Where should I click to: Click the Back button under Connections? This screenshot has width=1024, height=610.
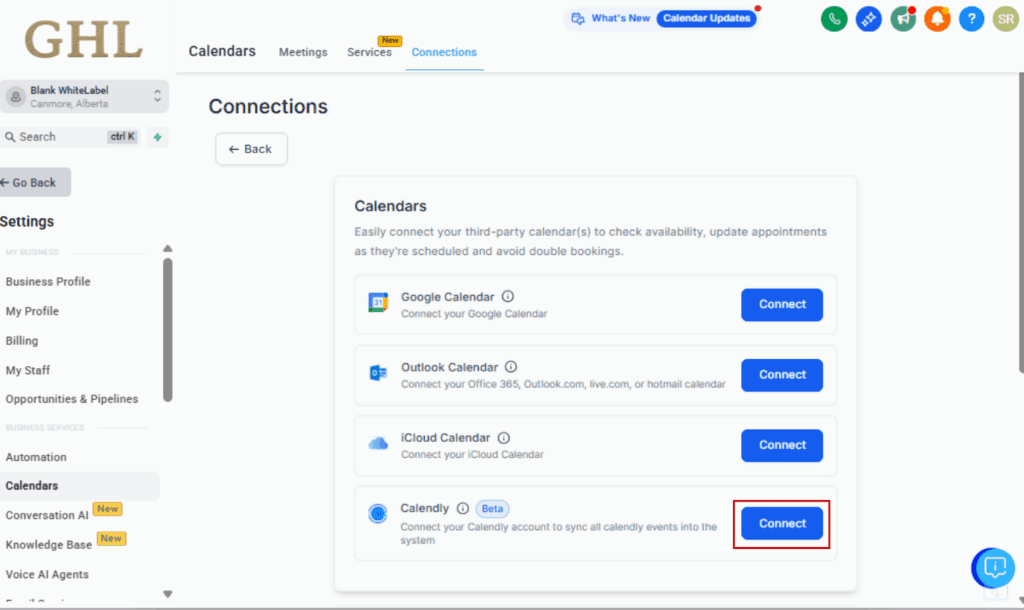(251, 149)
